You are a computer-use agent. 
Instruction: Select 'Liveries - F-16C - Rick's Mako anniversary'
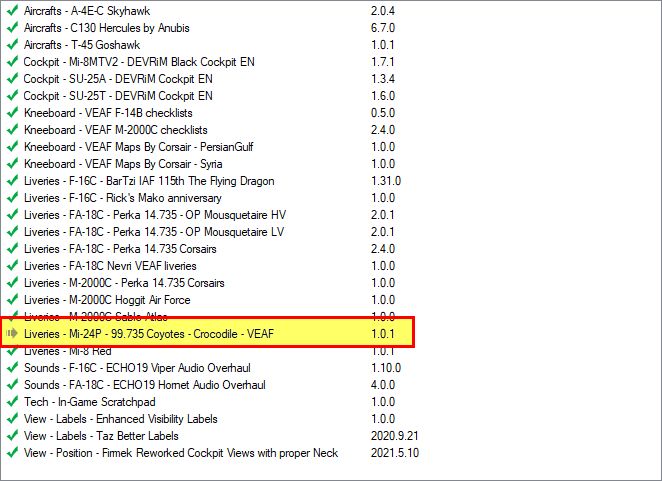[x=122, y=198]
